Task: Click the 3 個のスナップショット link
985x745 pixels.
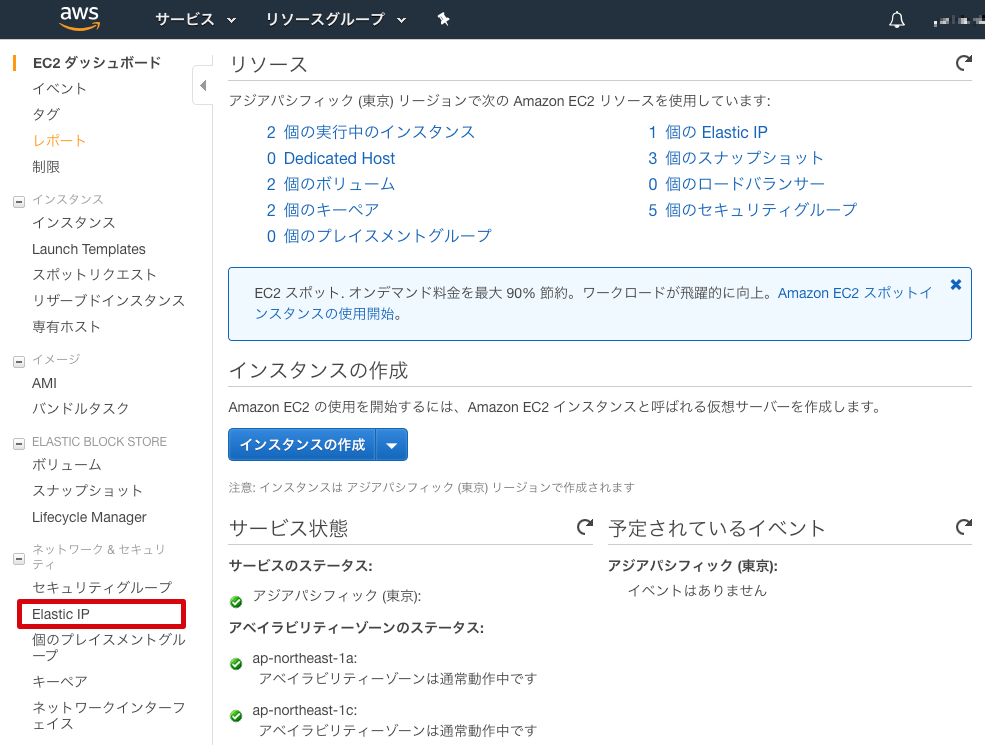Action: [736, 158]
